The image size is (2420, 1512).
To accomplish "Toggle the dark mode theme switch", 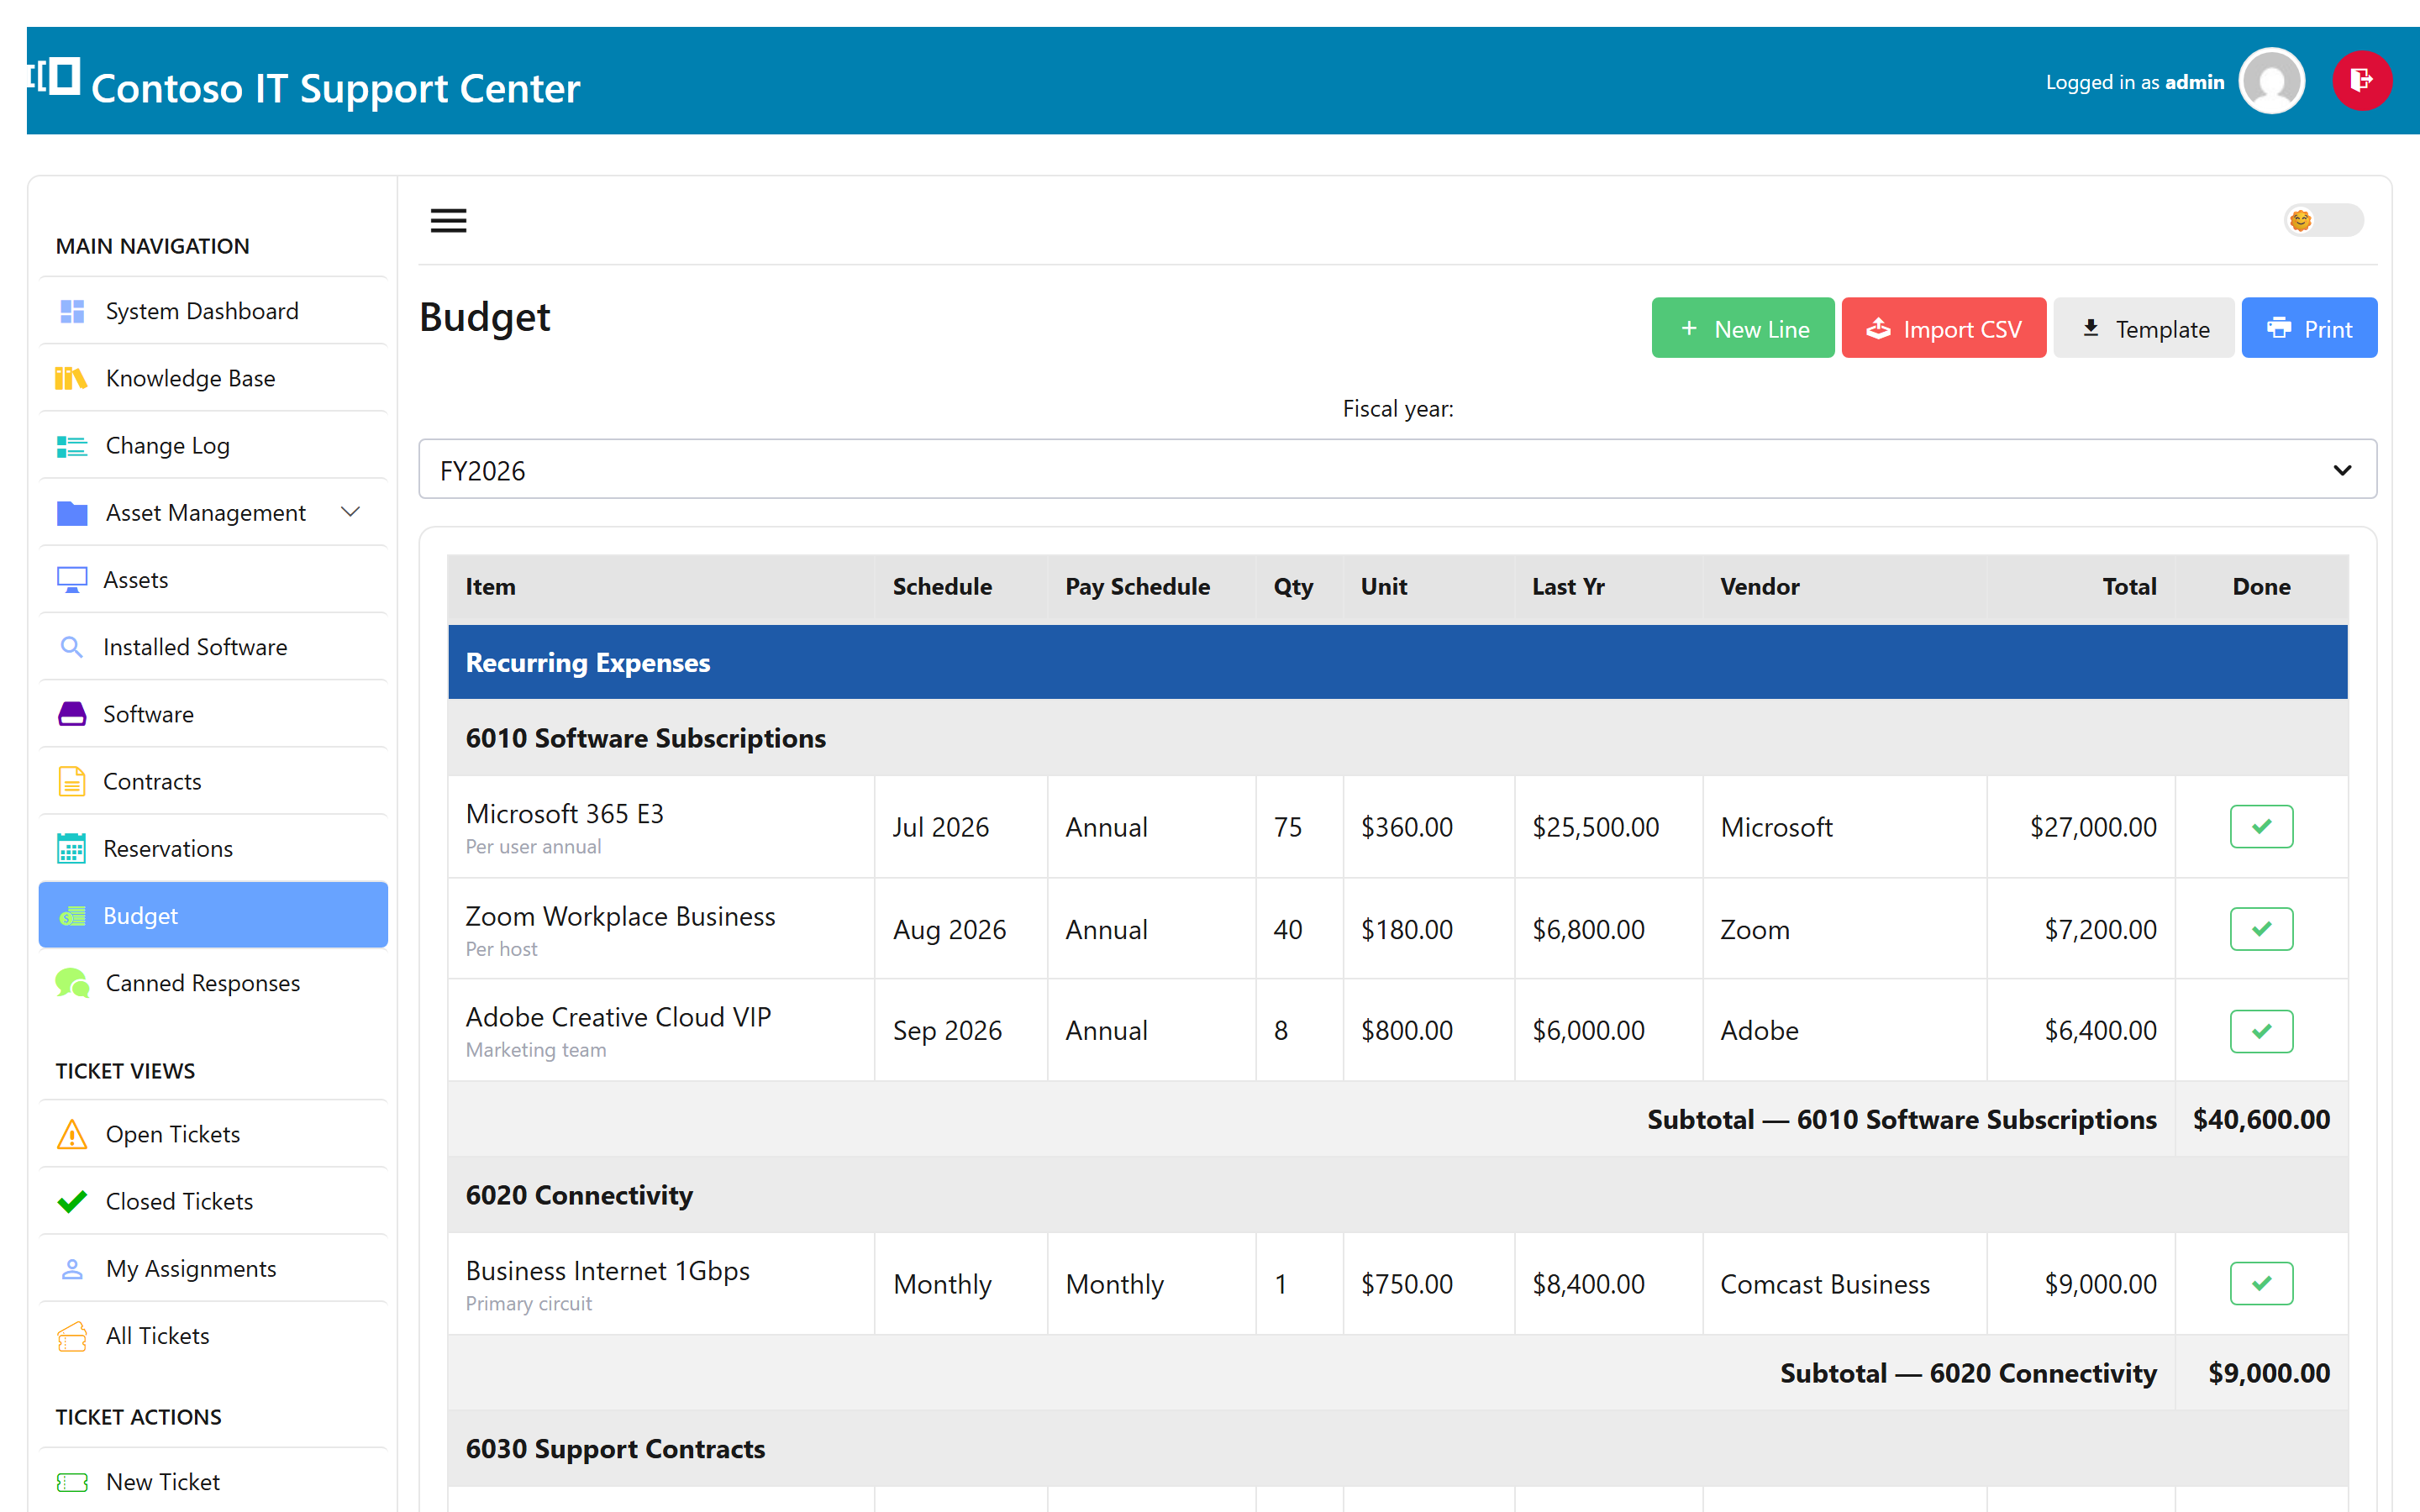I will coord(2323,220).
